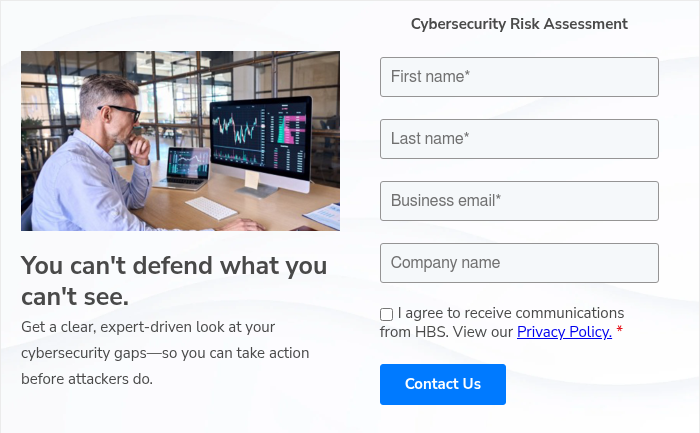Click the laptop in the photo
700x433 pixels.
[x=186, y=168]
